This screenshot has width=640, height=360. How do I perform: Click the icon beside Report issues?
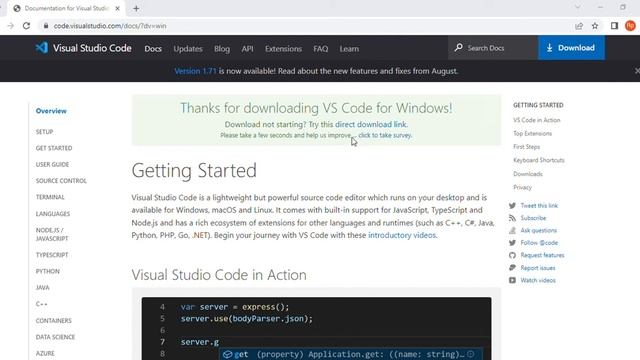[512, 268]
